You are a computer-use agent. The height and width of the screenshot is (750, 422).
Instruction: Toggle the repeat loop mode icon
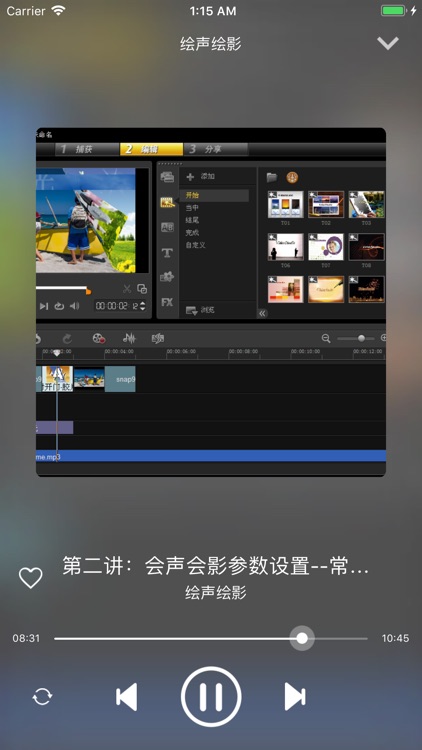click(x=42, y=696)
